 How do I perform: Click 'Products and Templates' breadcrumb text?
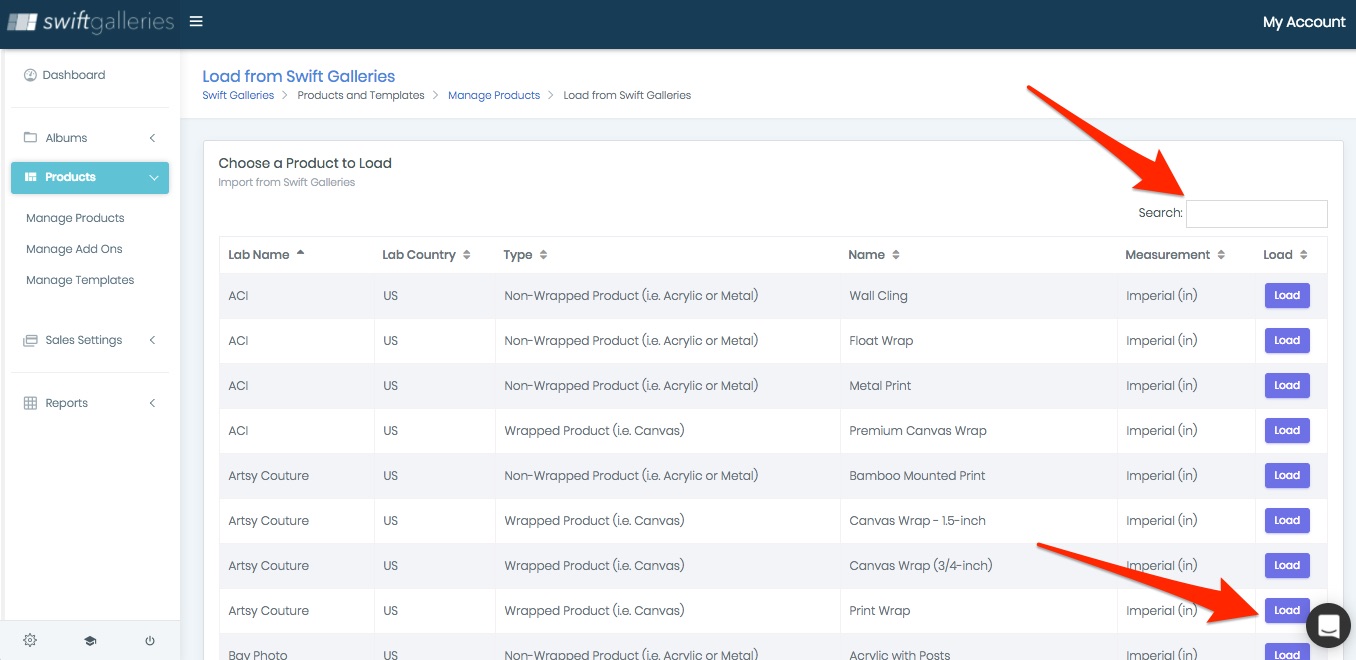(x=361, y=95)
